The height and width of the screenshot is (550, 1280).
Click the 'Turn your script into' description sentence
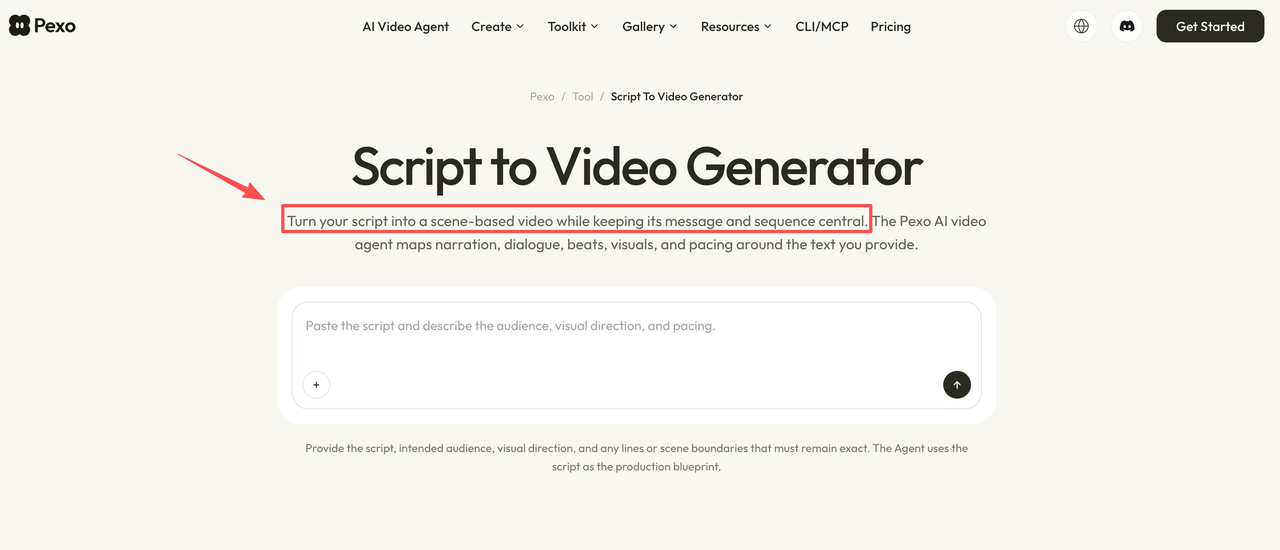pos(577,221)
